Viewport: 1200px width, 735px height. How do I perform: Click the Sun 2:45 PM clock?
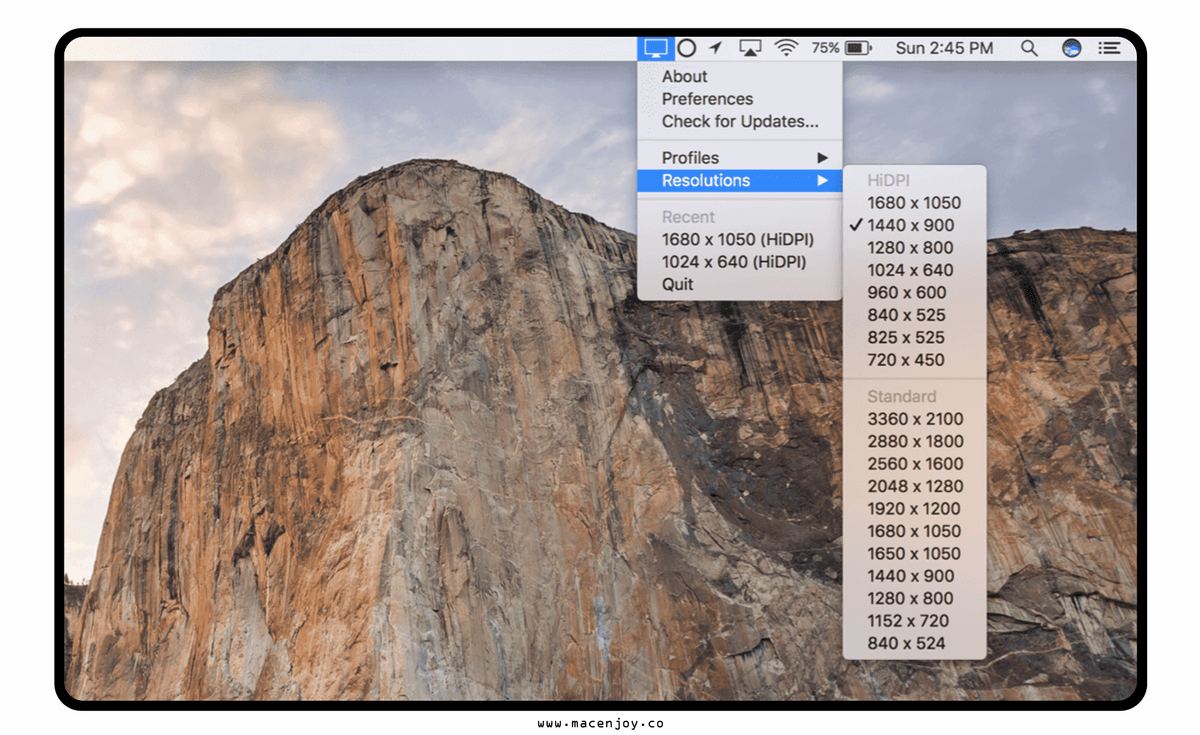tap(944, 47)
